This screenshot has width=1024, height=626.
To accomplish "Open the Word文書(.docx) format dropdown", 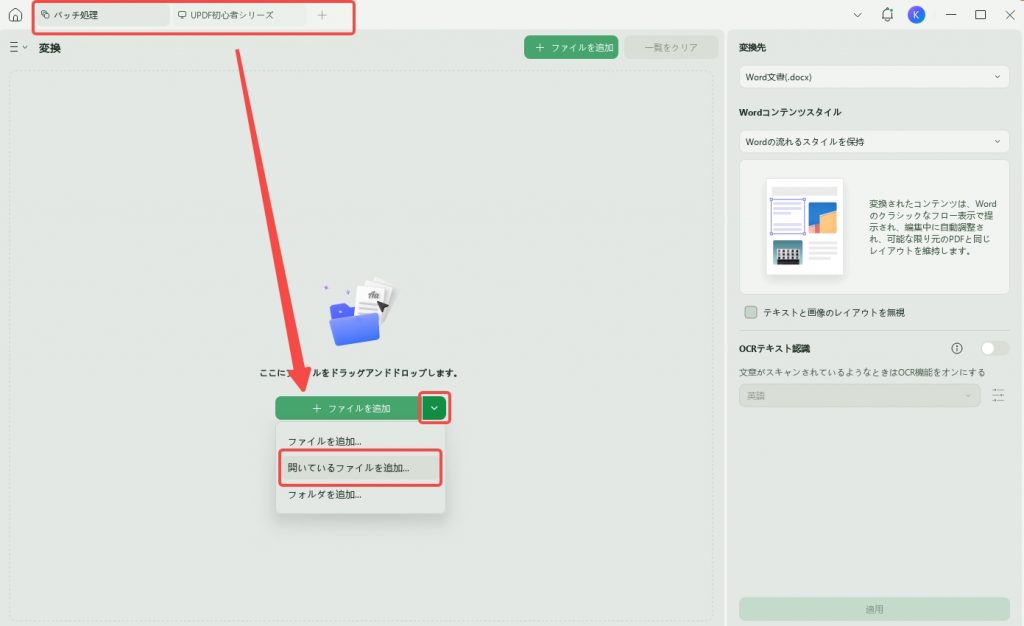I will click(x=874, y=77).
